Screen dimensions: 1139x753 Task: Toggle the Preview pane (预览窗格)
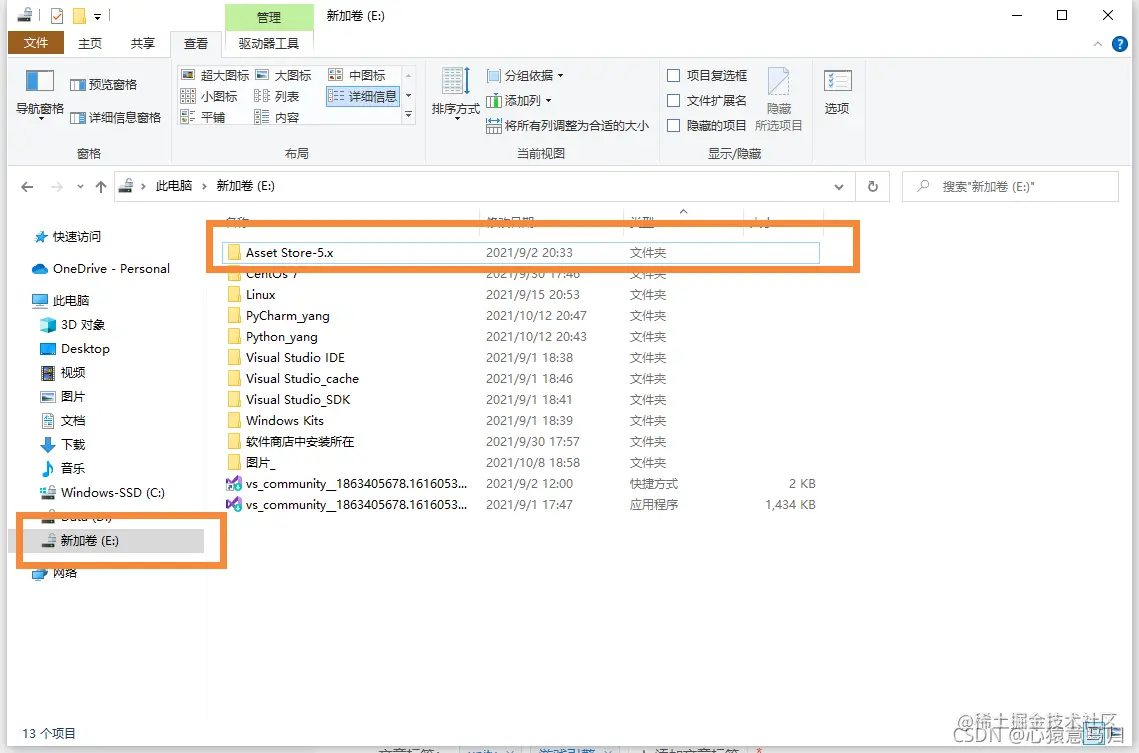point(103,84)
